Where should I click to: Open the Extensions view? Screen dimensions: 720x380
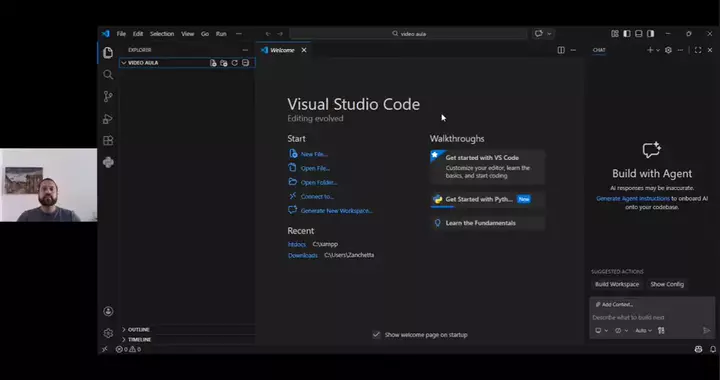pos(108,140)
